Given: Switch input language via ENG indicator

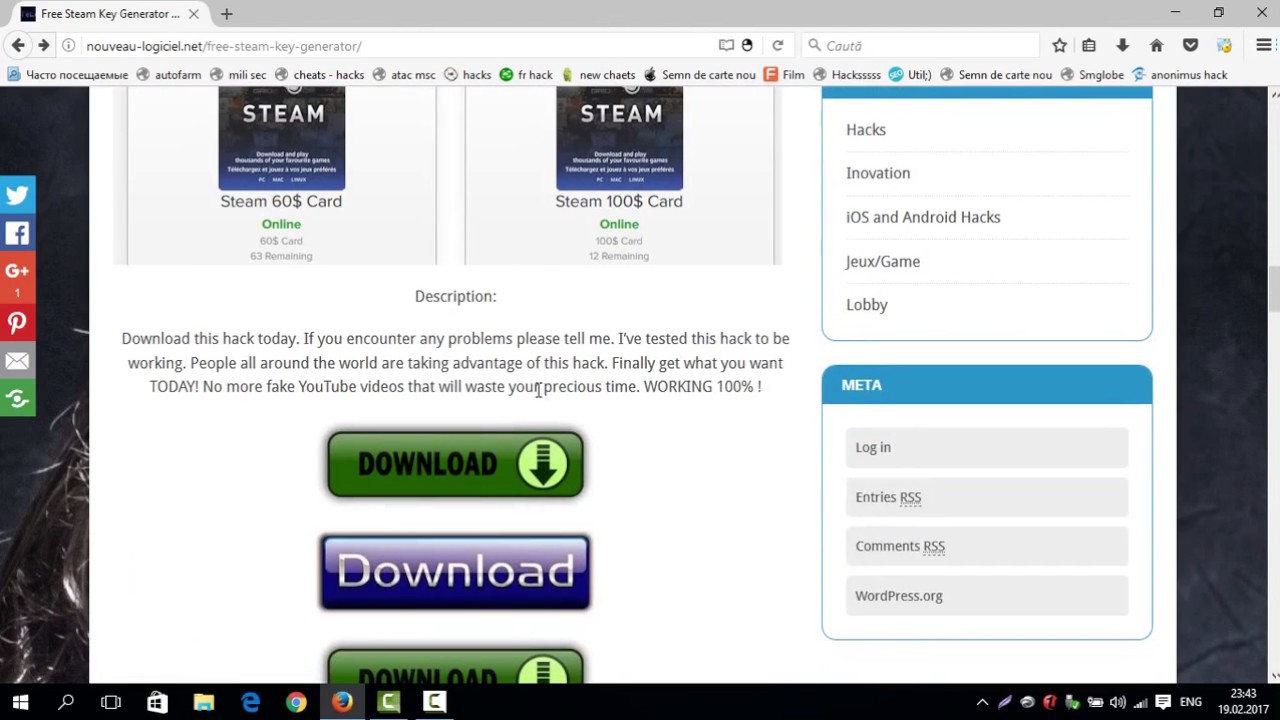Looking at the screenshot, I should pyautogui.click(x=1190, y=702).
